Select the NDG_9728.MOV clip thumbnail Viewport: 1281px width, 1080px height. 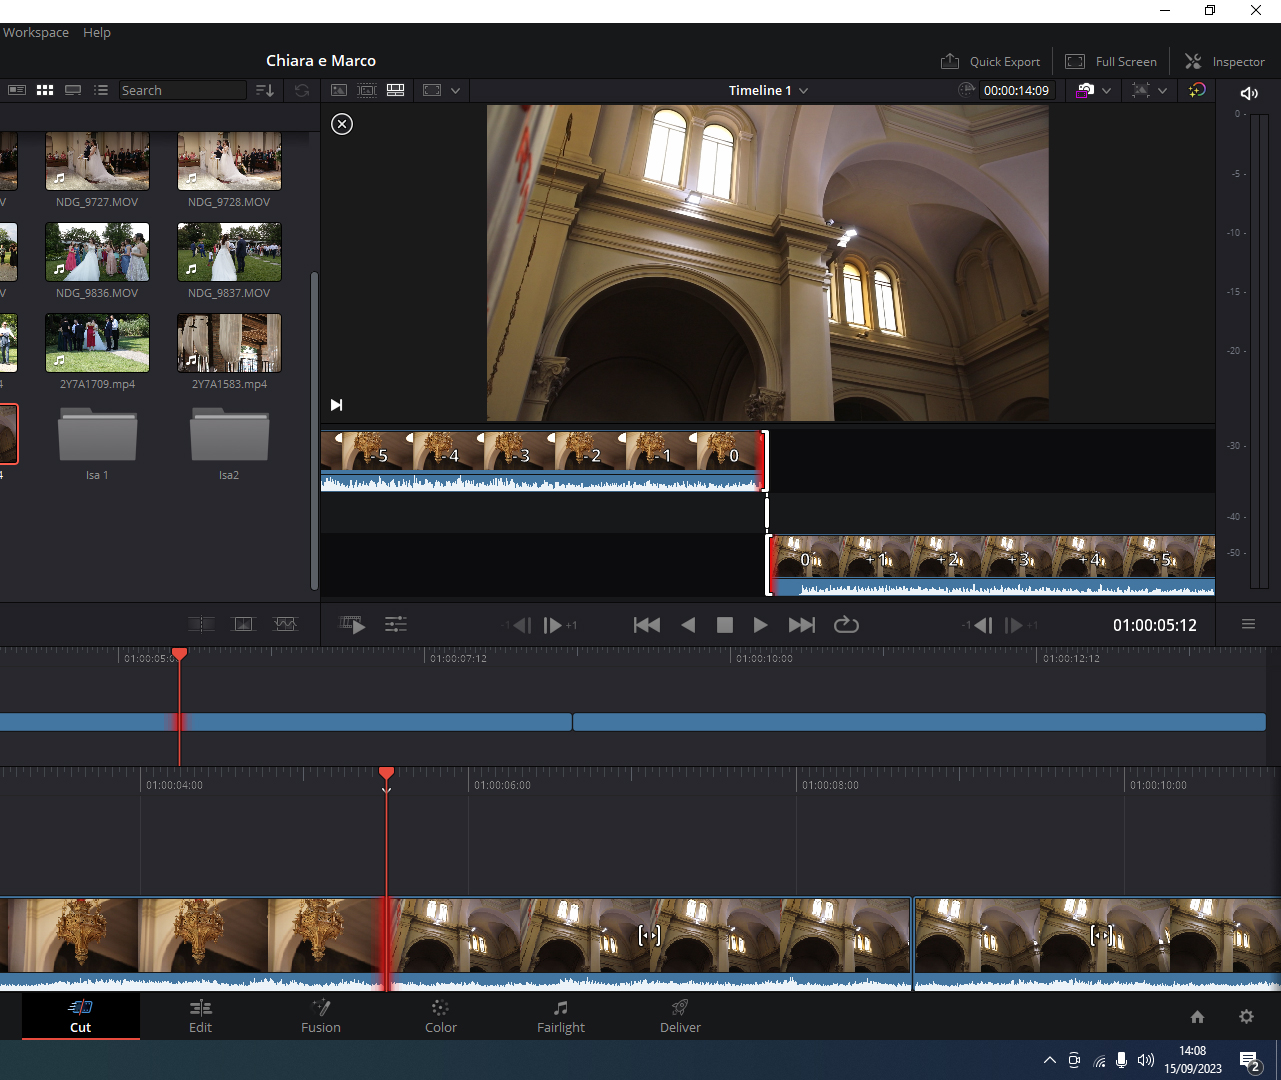(x=229, y=160)
